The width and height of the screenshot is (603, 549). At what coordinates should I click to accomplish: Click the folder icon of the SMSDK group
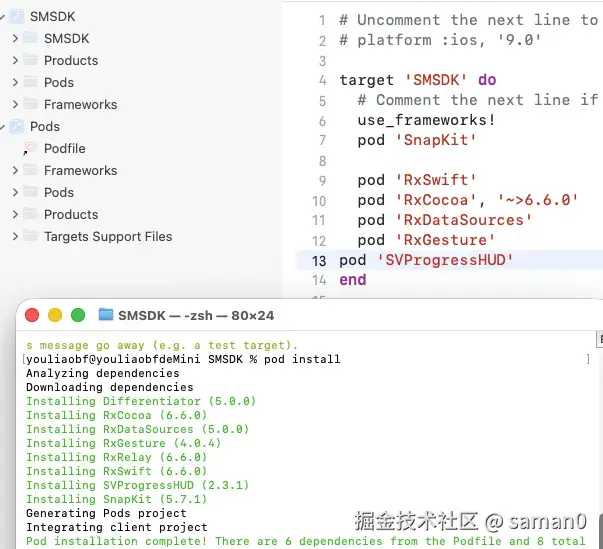tap(30, 38)
